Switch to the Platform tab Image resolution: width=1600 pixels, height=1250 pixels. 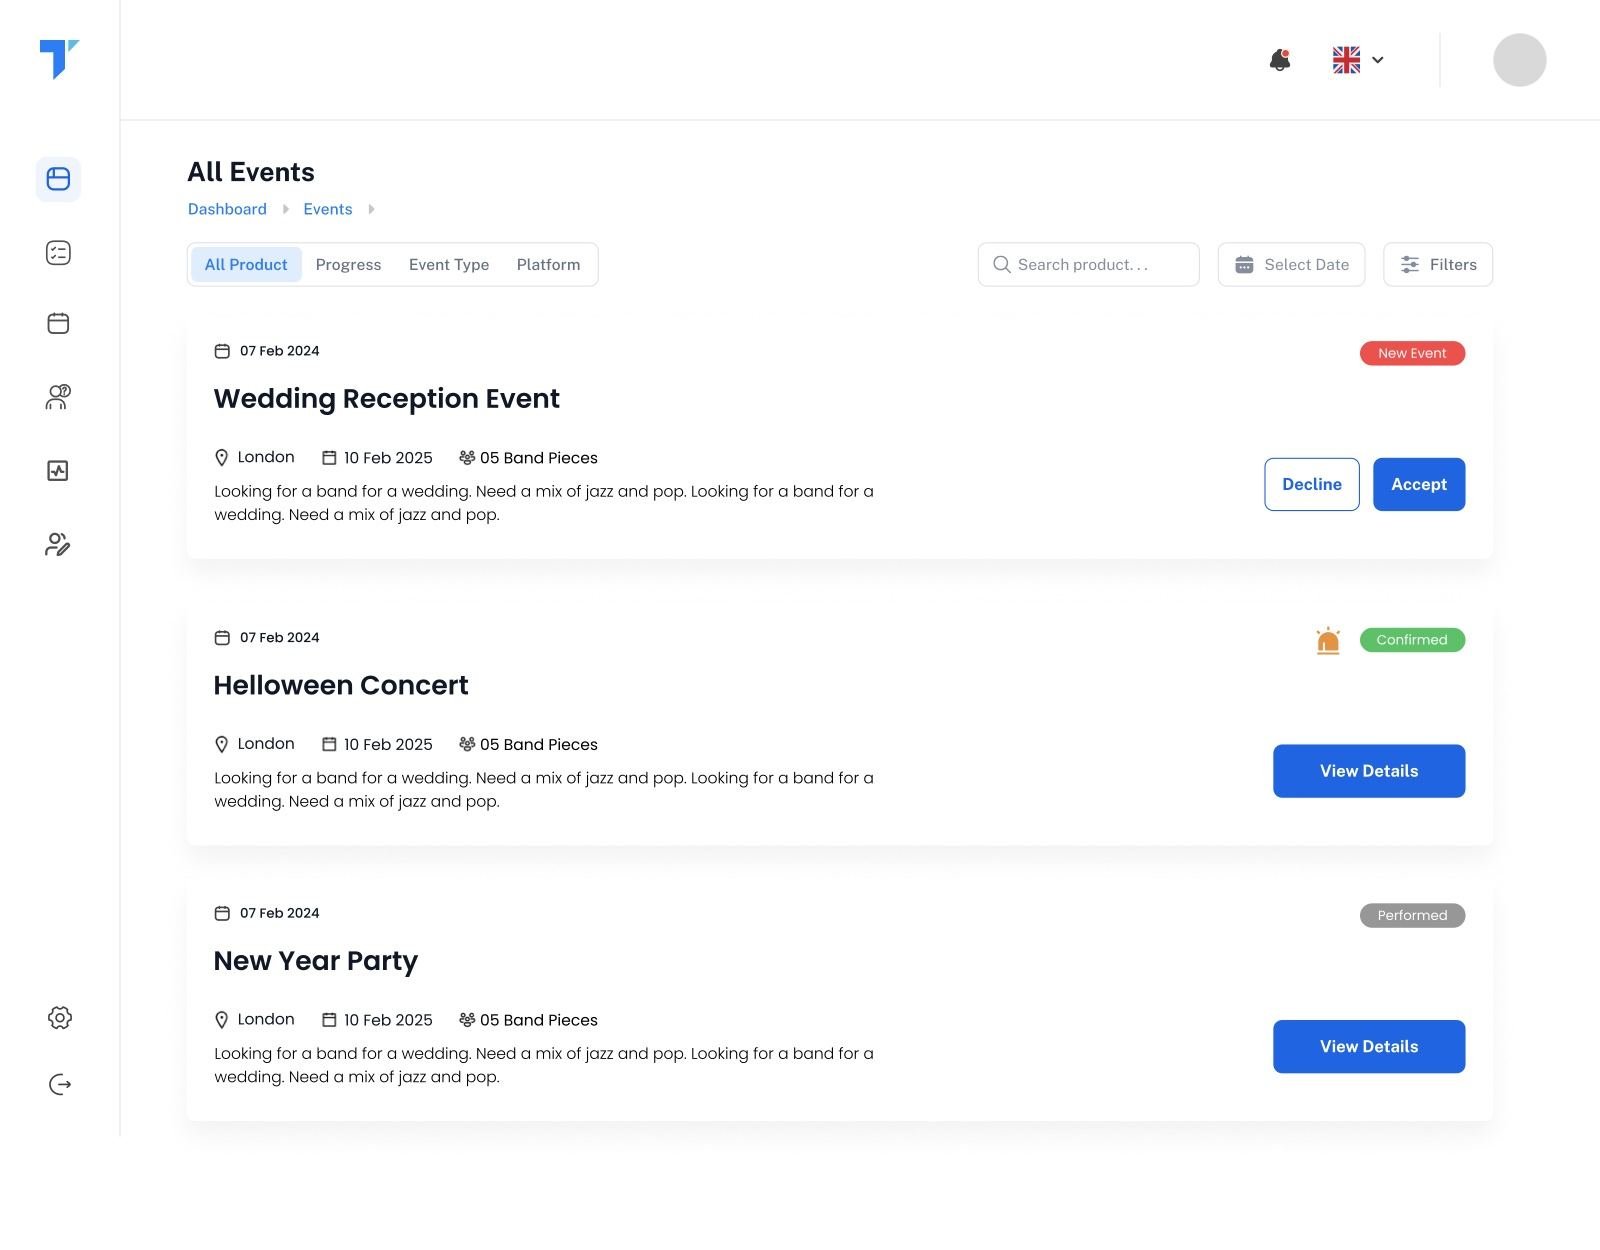[x=548, y=265]
